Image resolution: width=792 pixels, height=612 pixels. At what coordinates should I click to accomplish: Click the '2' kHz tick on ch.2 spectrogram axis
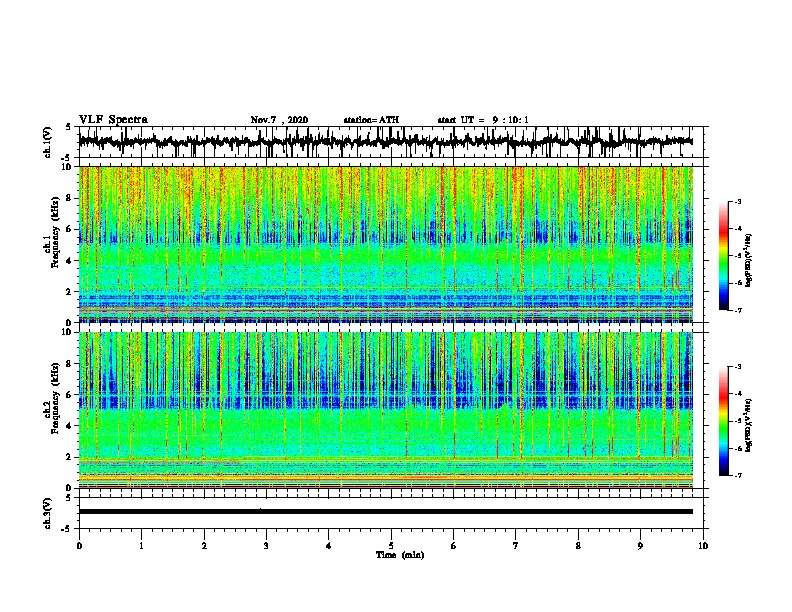pyautogui.click(x=70, y=457)
